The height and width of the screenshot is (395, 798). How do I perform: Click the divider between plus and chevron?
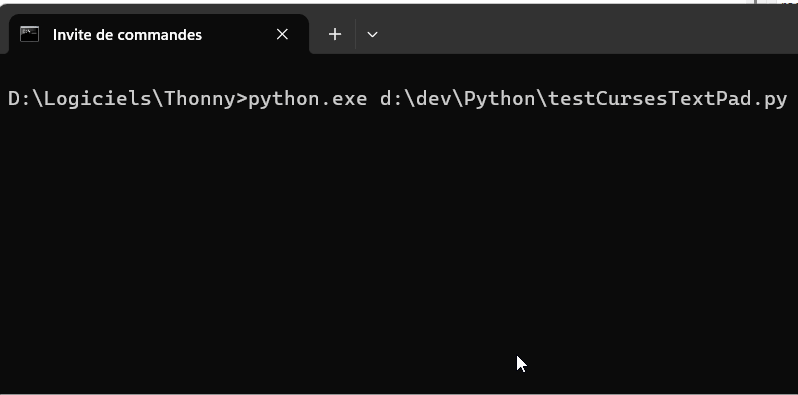point(355,34)
